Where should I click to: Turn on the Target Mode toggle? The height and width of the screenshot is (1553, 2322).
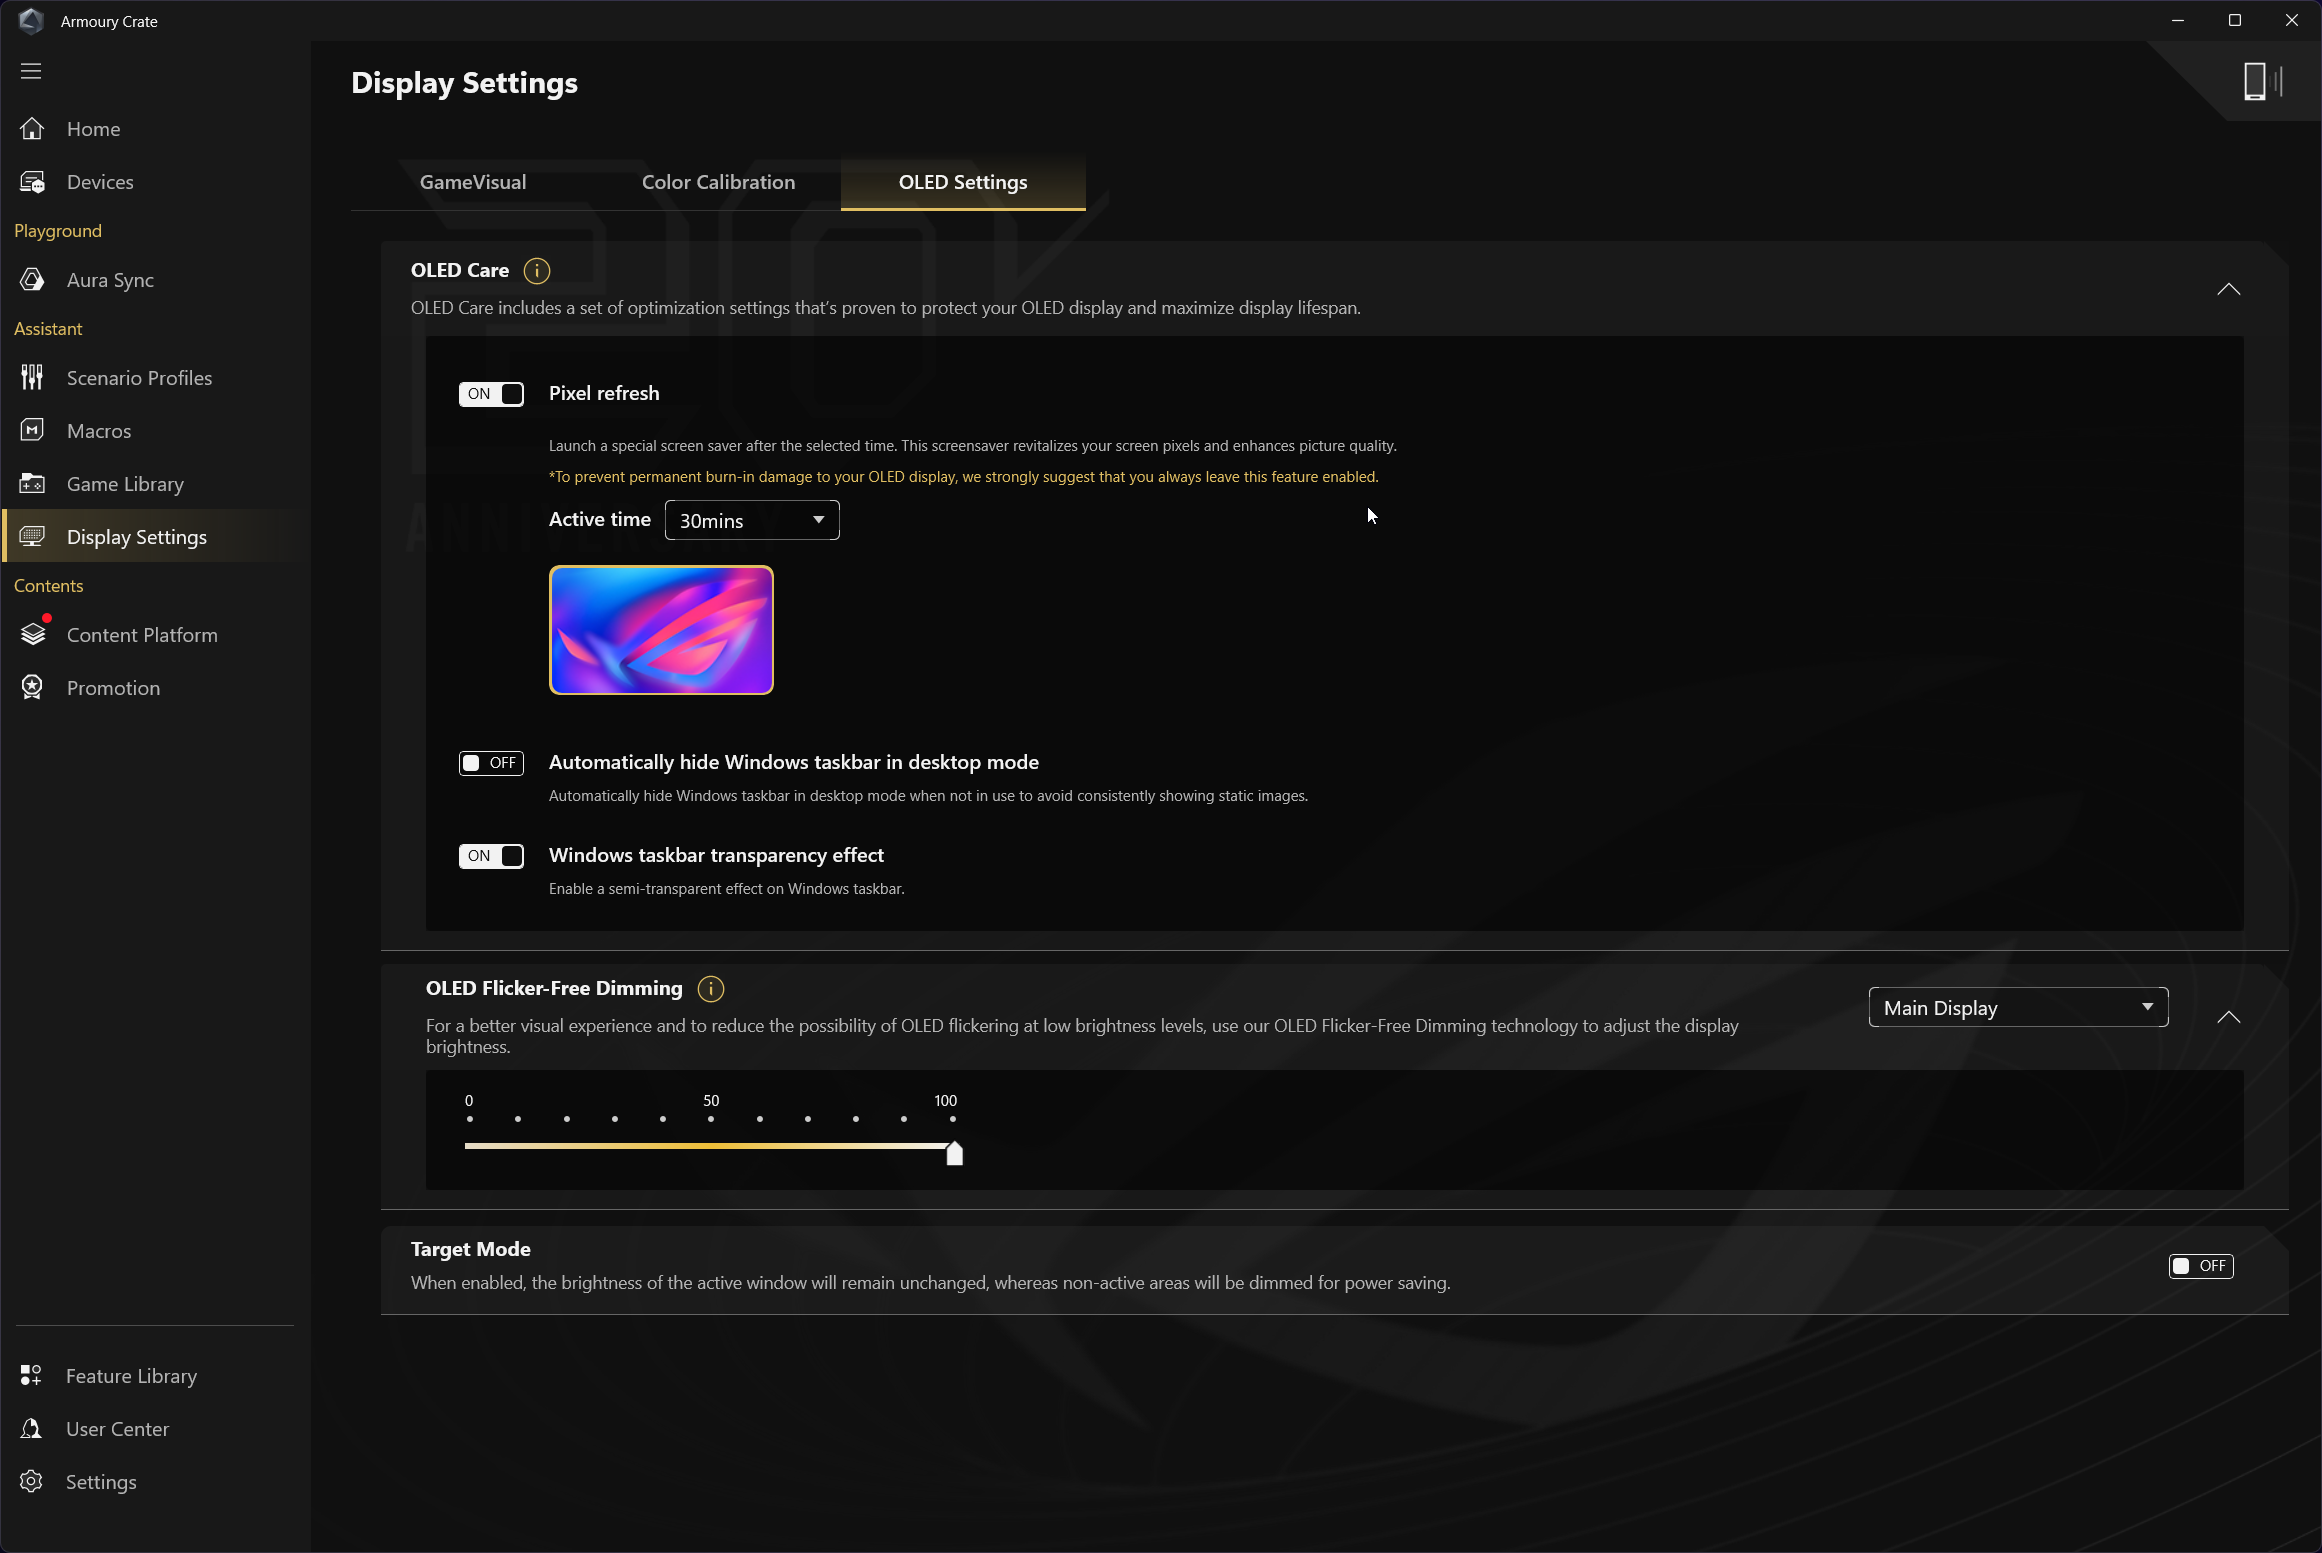coord(2201,1266)
